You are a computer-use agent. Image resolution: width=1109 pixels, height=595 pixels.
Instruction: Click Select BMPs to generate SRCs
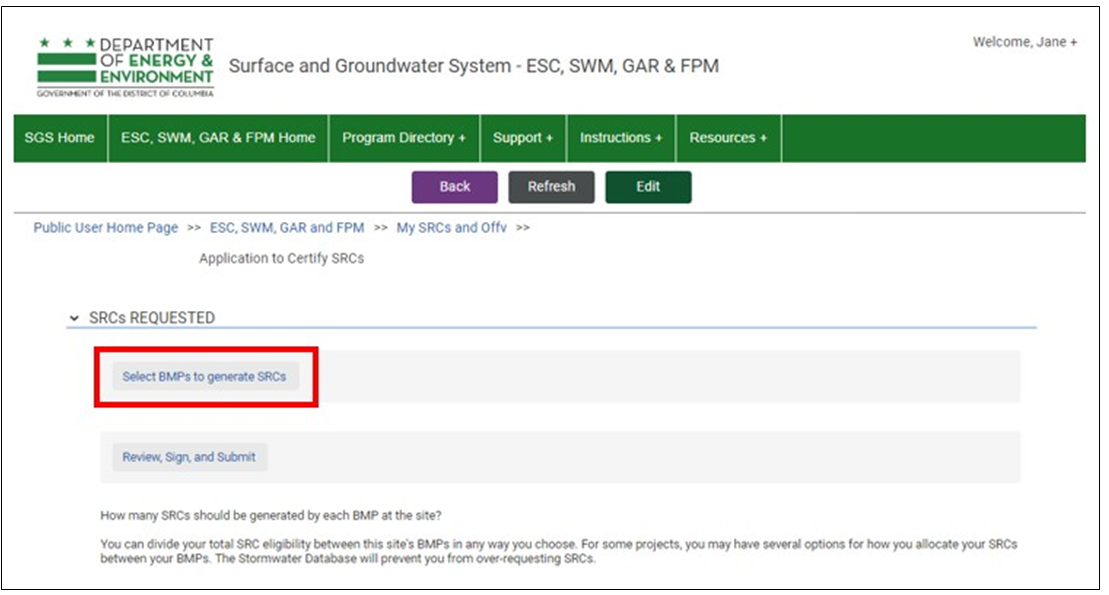(204, 377)
